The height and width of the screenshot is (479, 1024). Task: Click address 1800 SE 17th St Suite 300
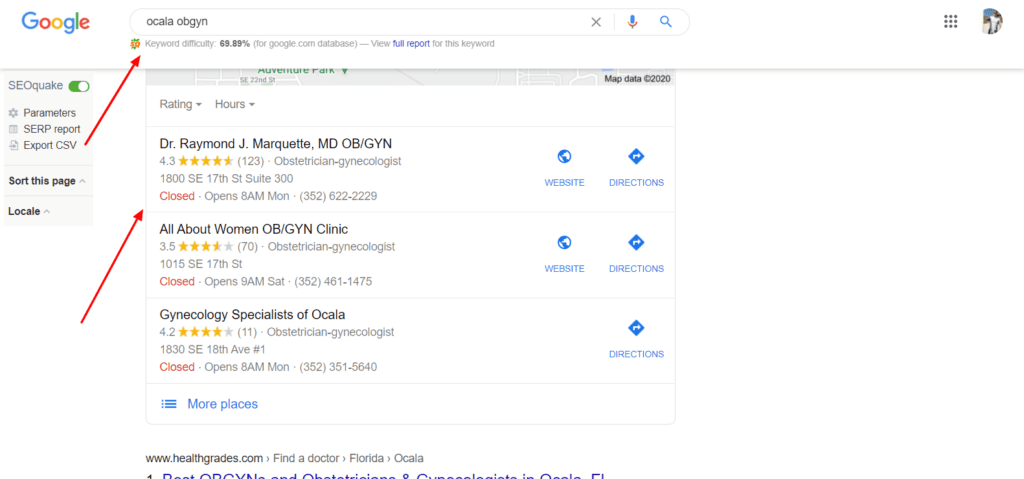(226, 178)
